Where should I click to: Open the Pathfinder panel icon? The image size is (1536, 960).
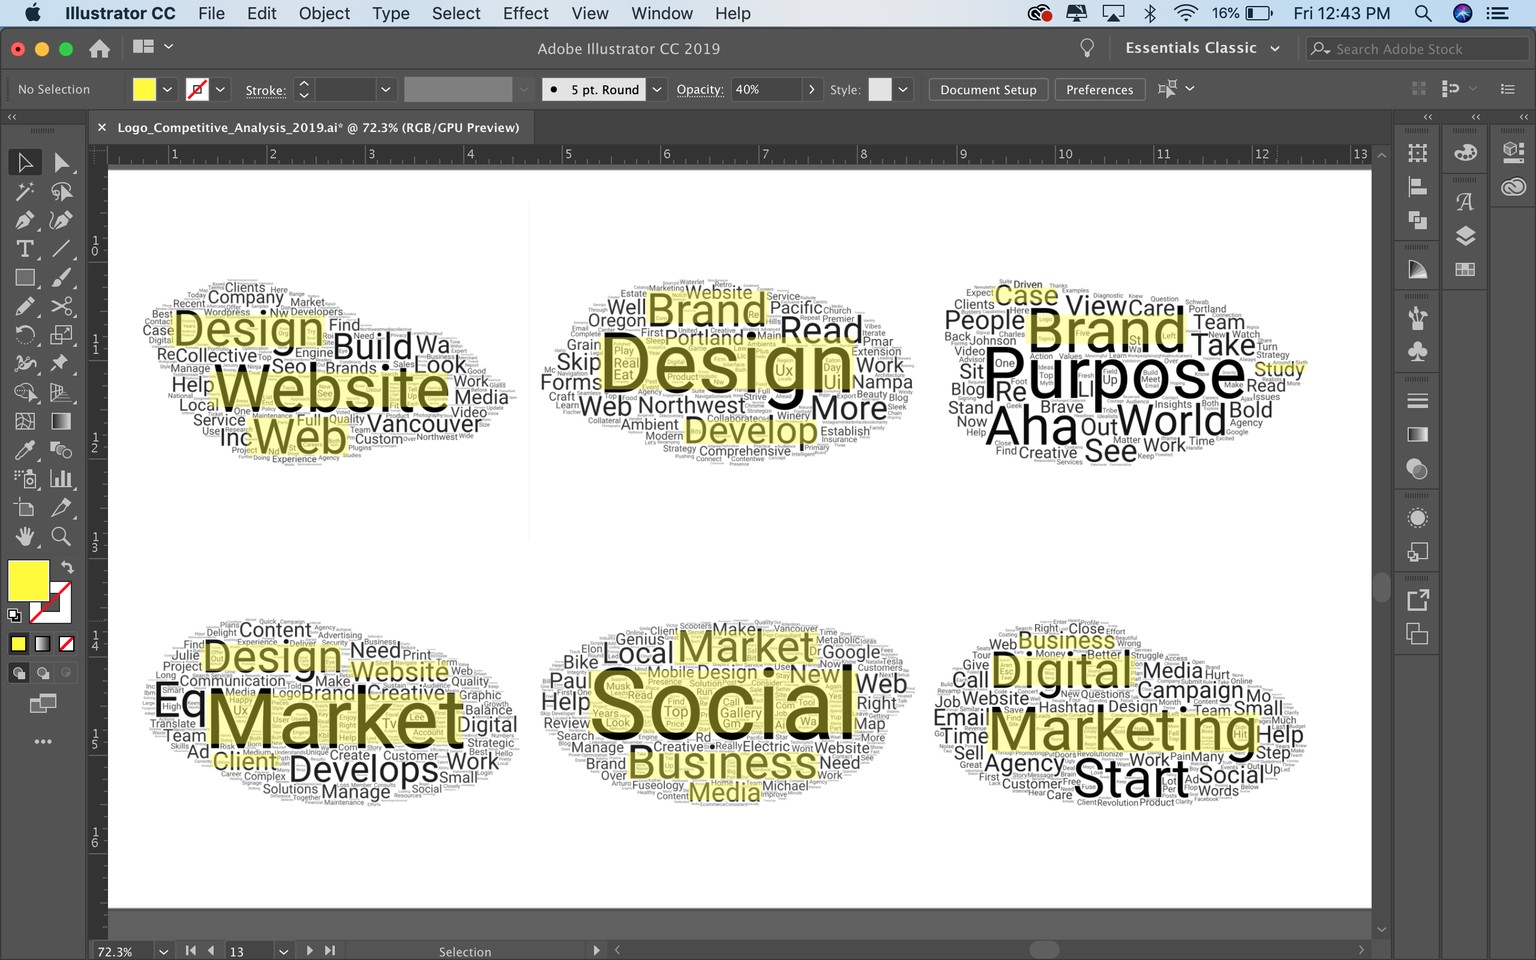point(1417,220)
